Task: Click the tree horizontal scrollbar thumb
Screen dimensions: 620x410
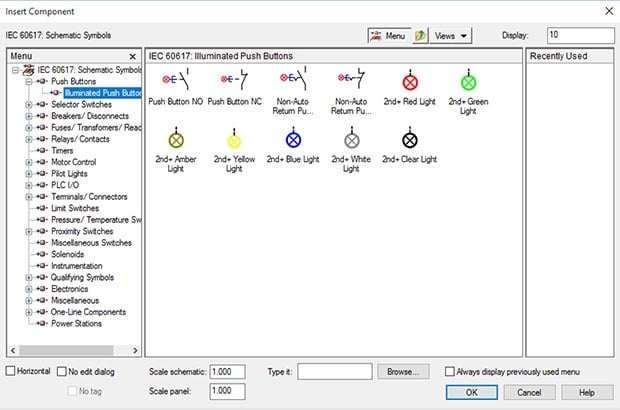Action: tap(66, 350)
